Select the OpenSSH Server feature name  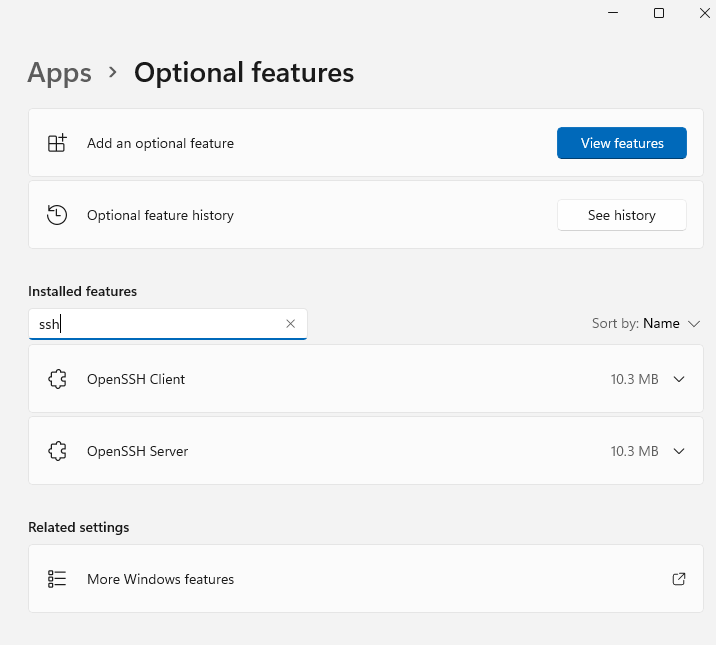pyautogui.click(x=138, y=452)
